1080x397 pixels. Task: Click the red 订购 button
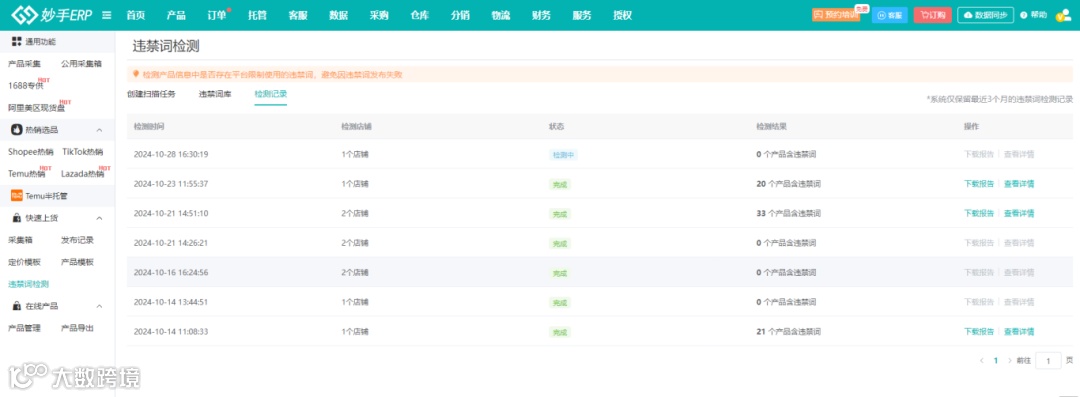(x=933, y=15)
